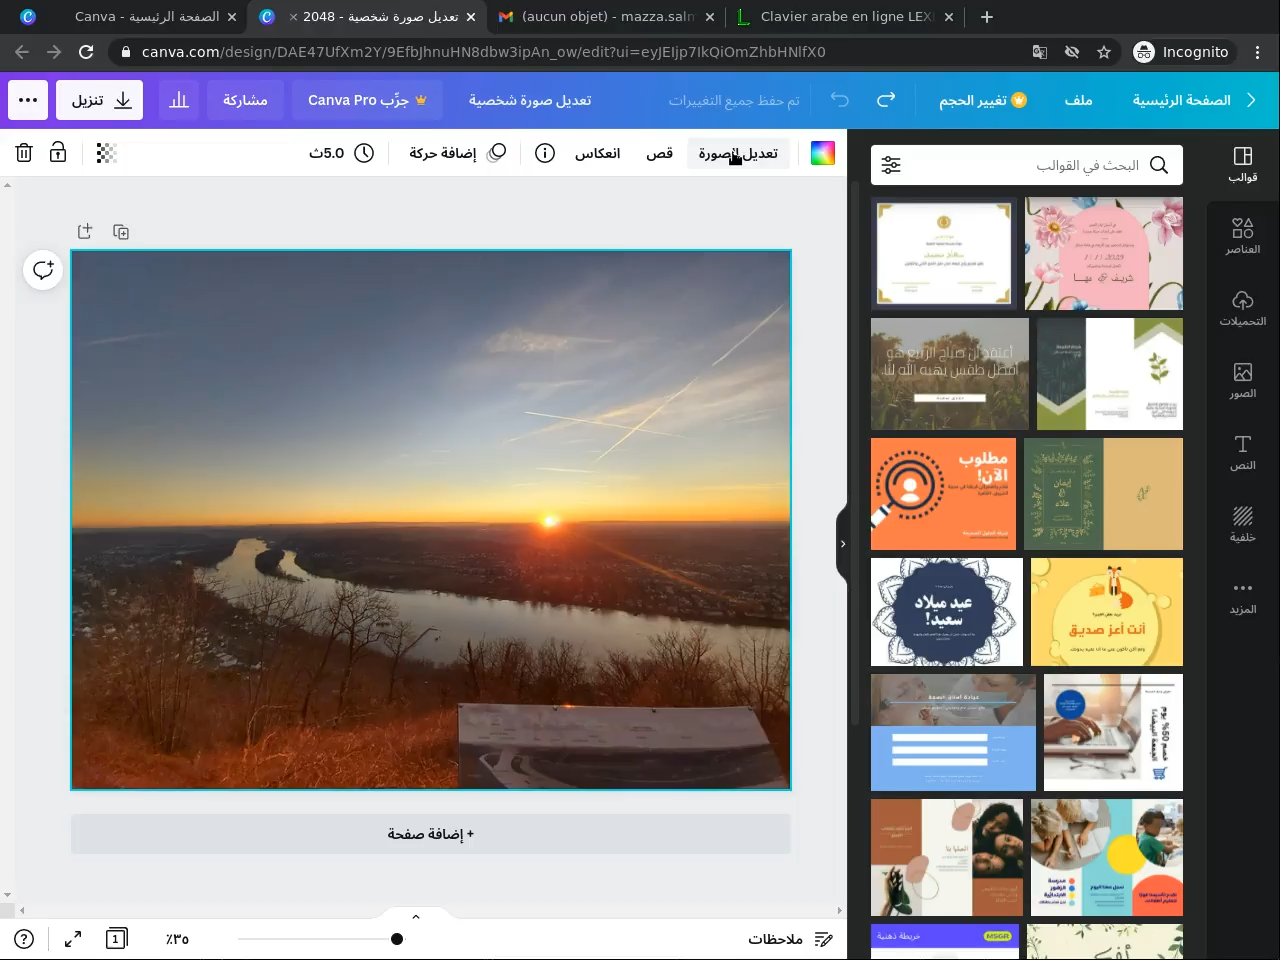Click the zoom slider handle
1280x960 pixels.
[x=397, y=939]
